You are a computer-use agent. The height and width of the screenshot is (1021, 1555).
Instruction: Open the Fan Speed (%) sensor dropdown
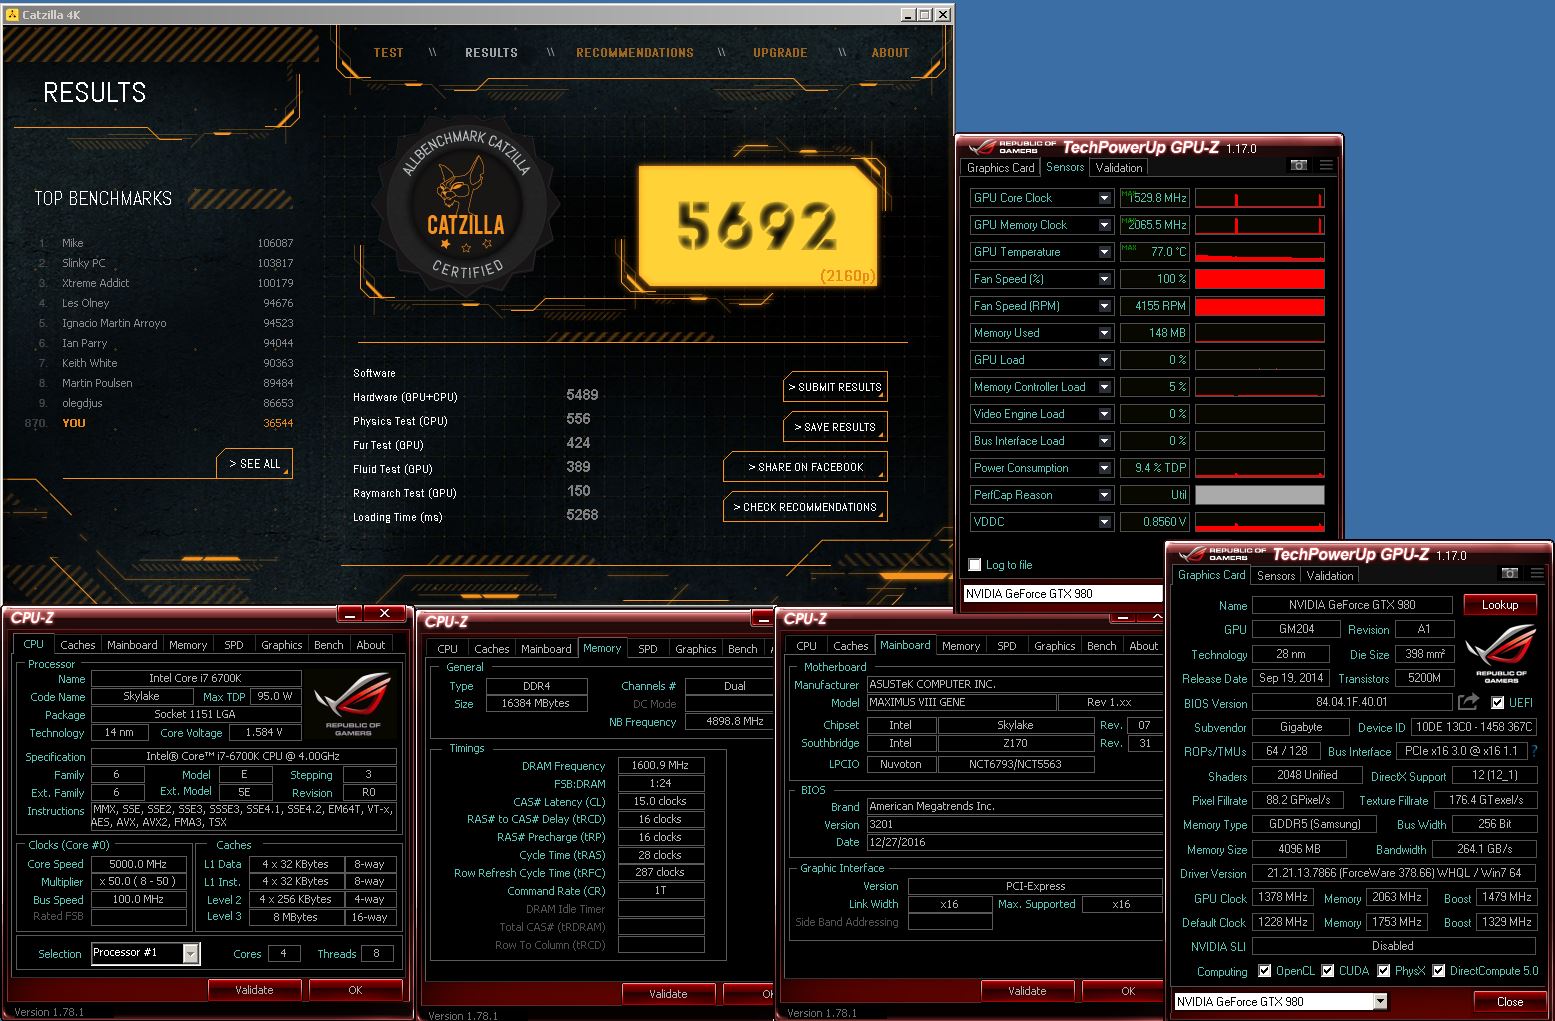tap(1105, 279)
